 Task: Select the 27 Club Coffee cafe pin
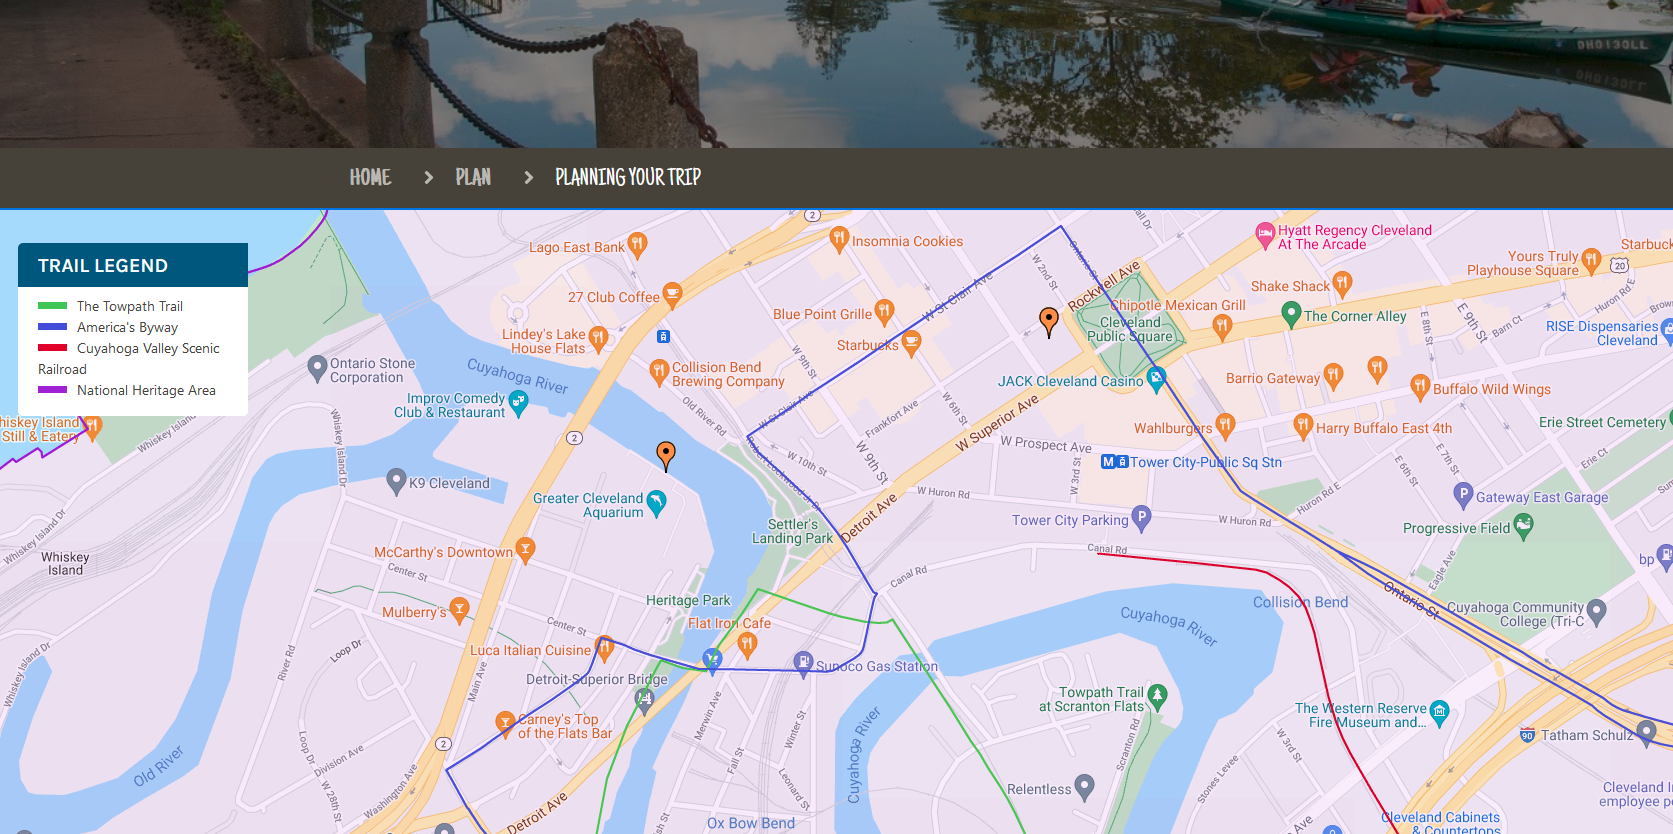click(672, 294)
